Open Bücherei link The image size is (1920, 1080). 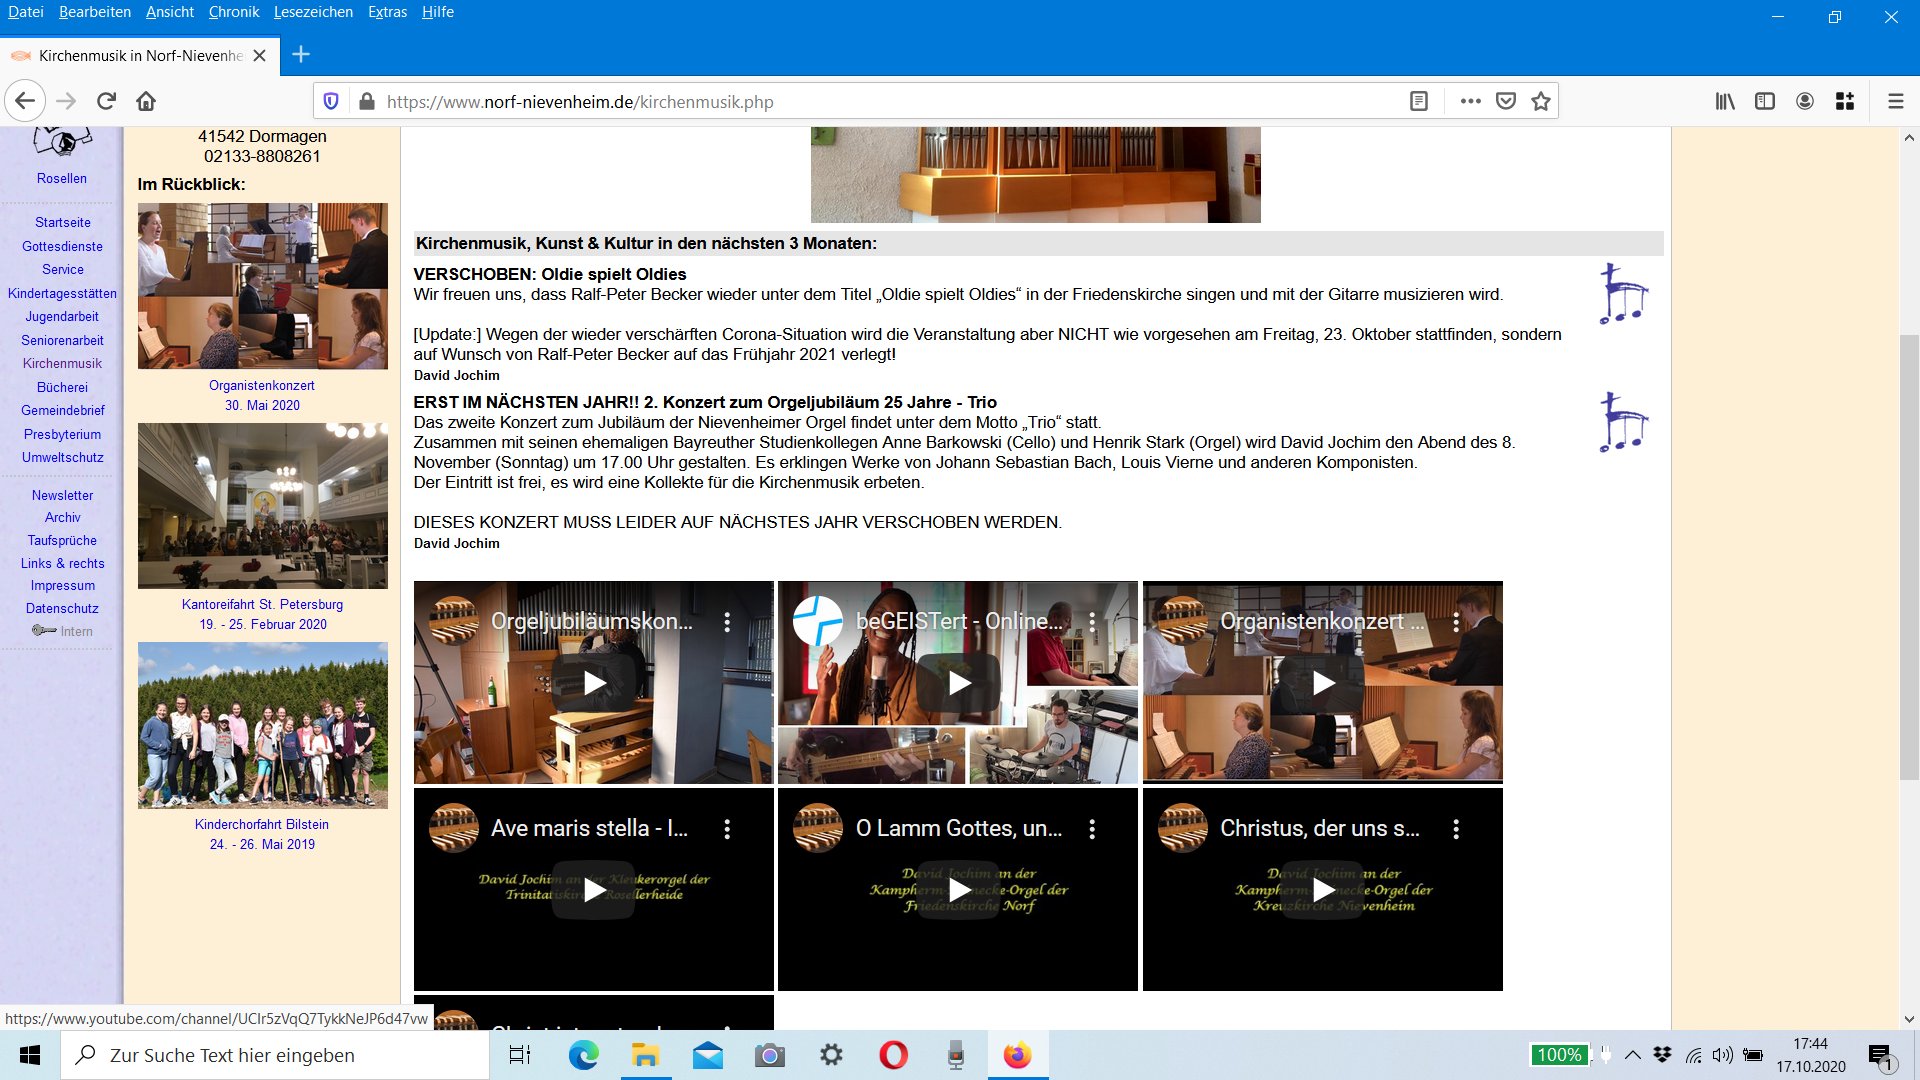tap(62, 387)
